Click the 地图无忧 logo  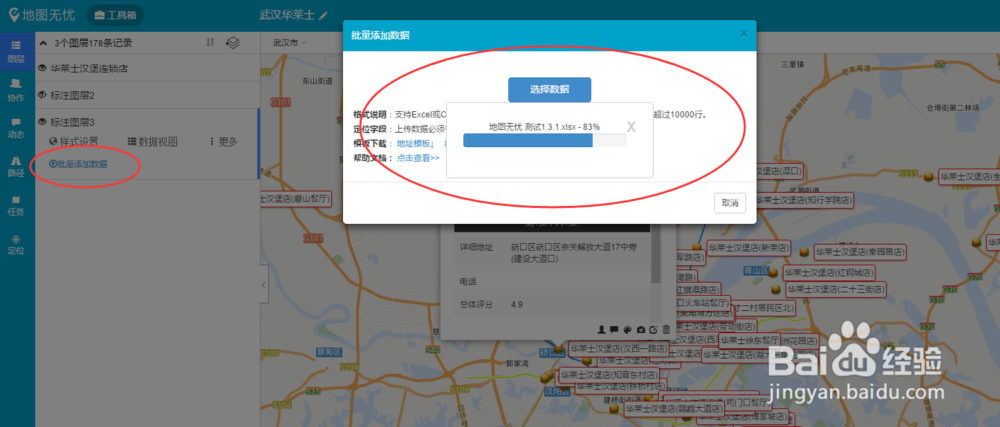pyautogui.click(x=43, y=15)
